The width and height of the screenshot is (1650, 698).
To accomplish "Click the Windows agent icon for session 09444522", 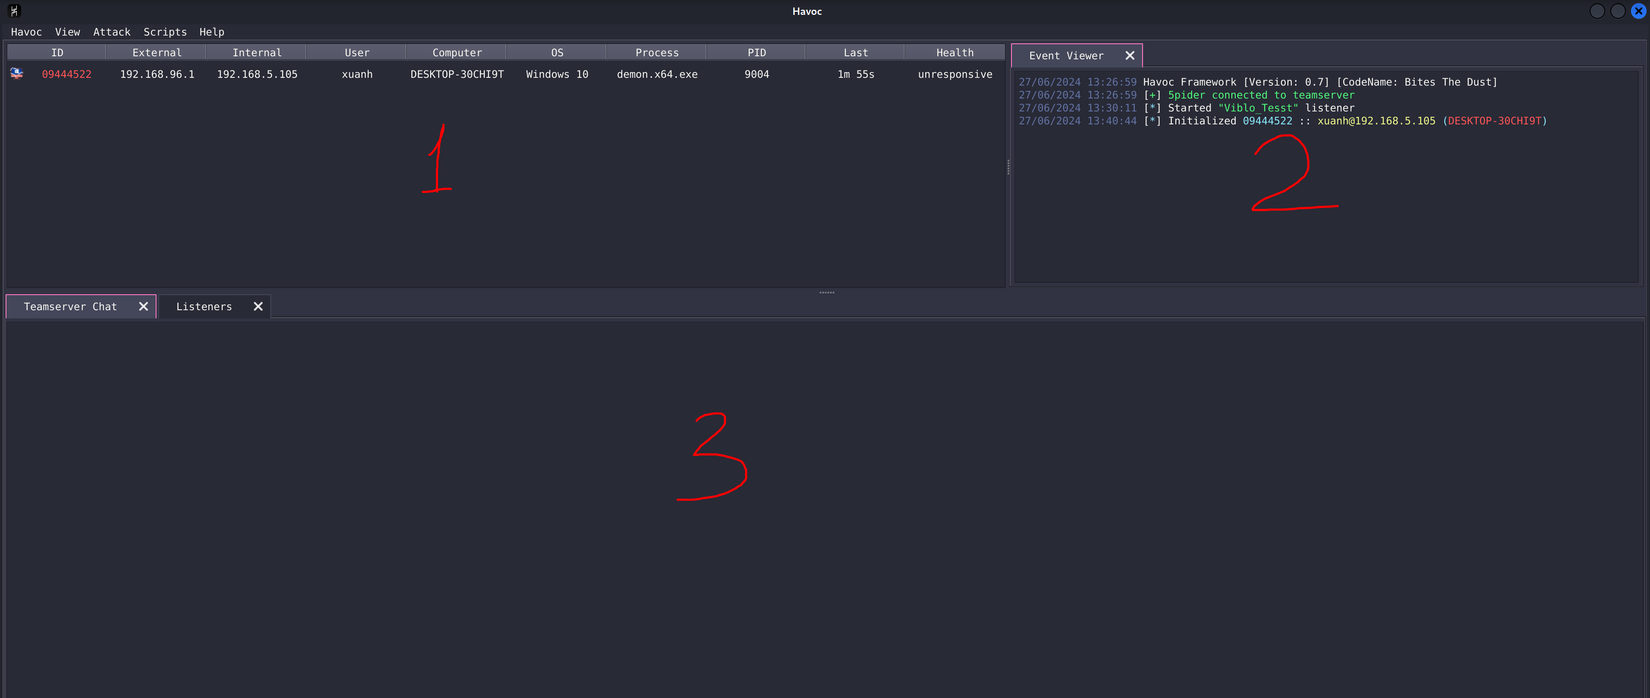I will pyautogui.click(x=17, y=73).
